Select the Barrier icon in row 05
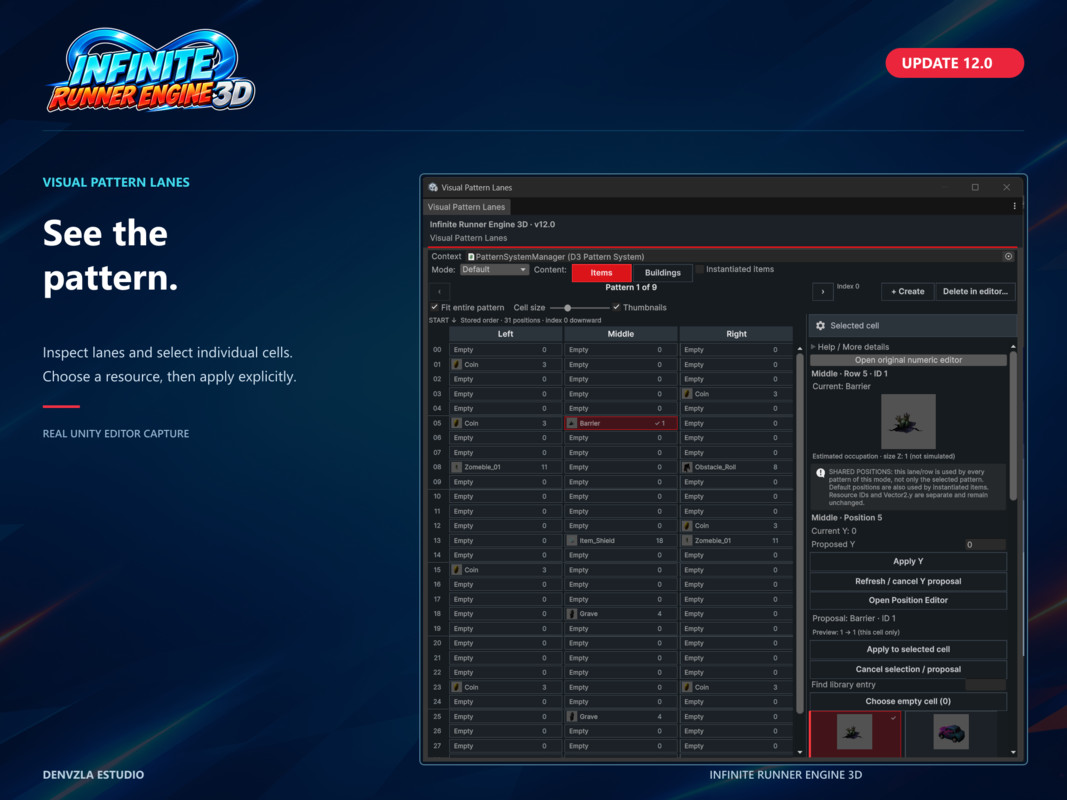1067x800 pixels. [572, 423]
